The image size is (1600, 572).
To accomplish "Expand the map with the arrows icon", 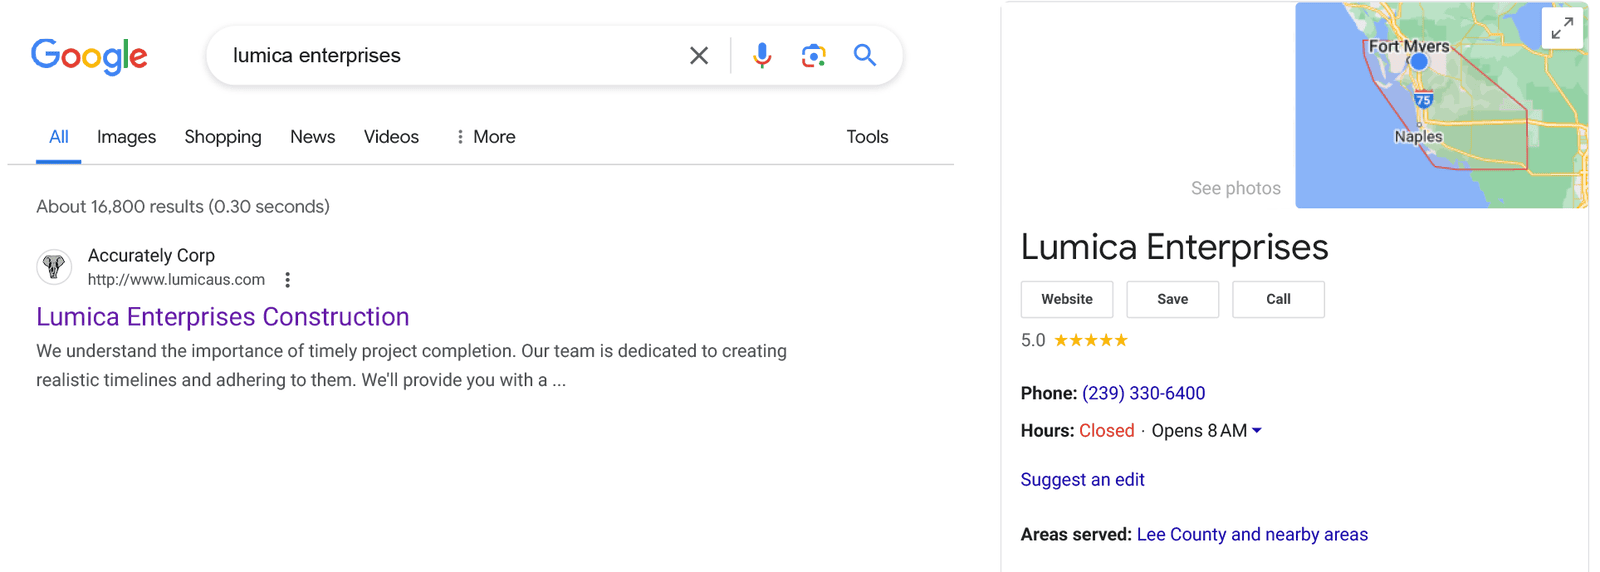I will pyautogui.click(x=1562, y=28).
